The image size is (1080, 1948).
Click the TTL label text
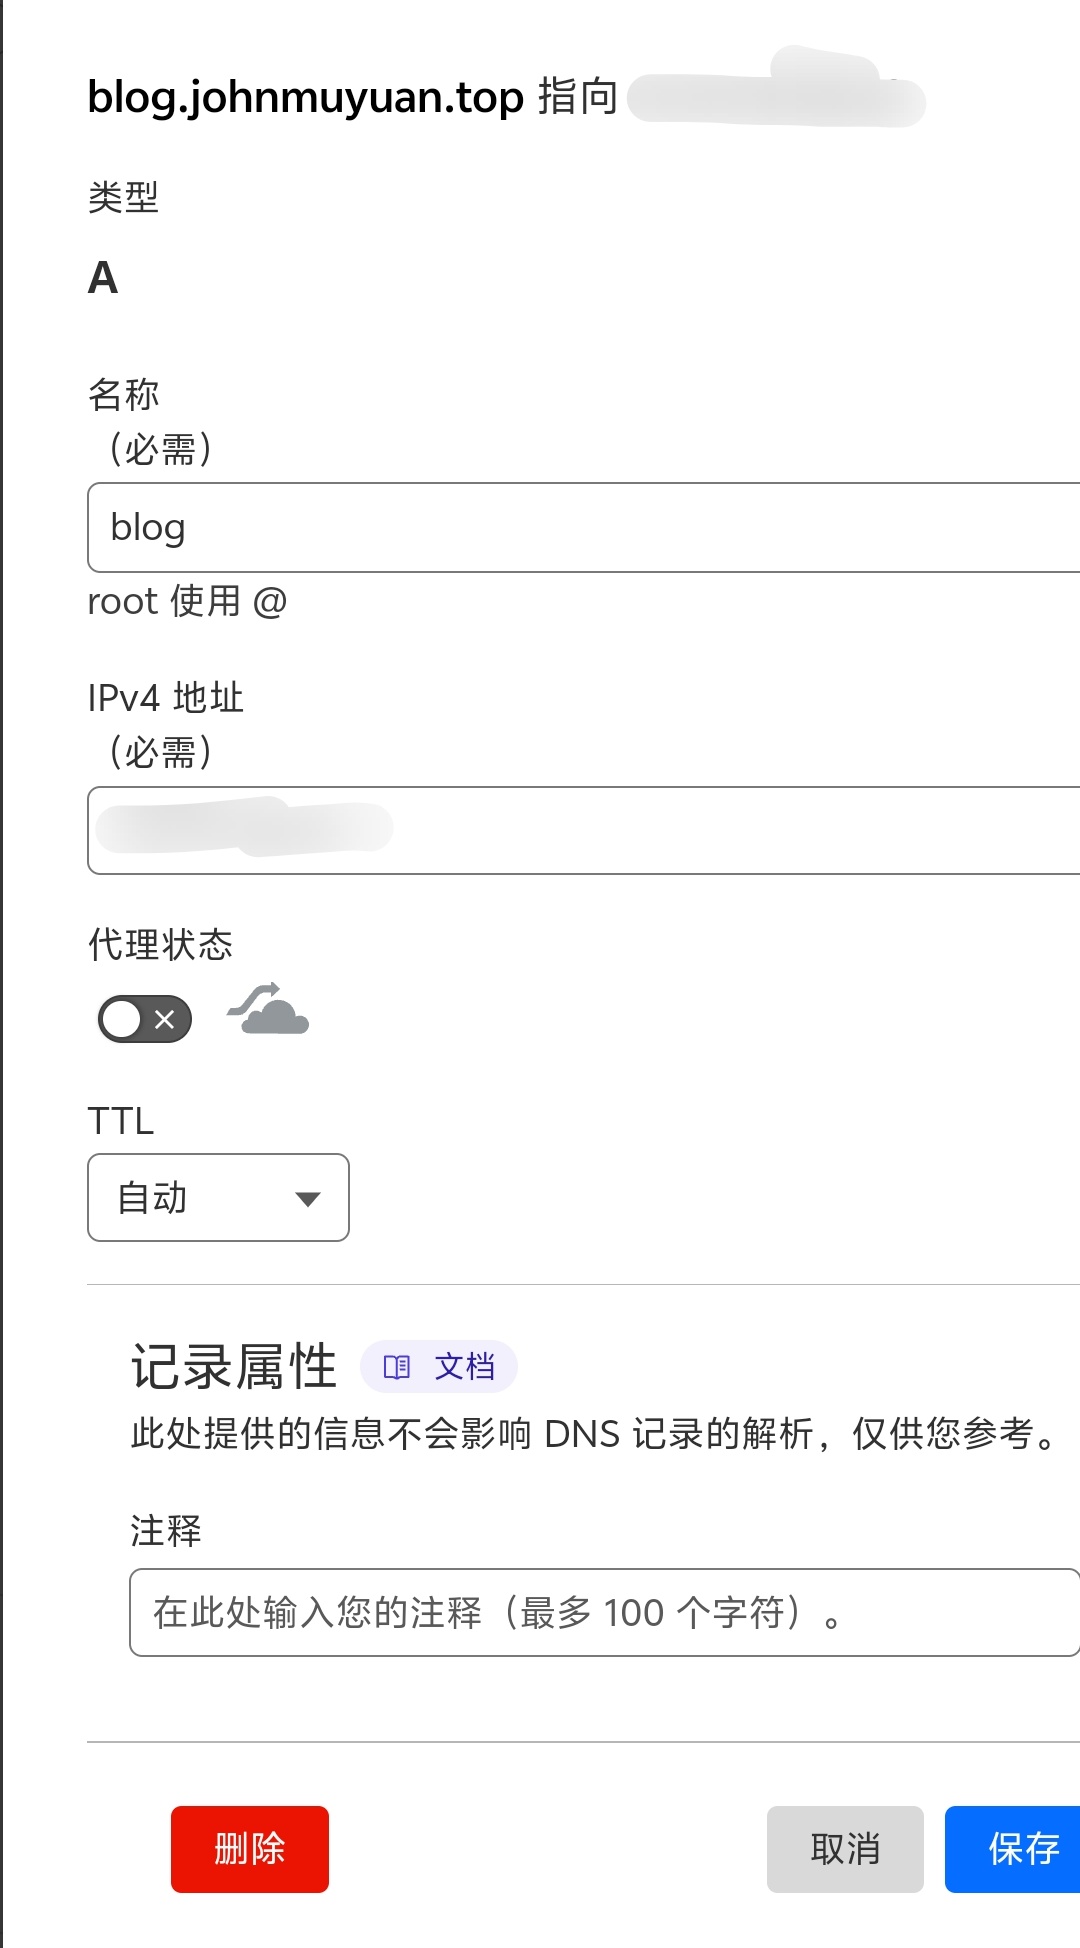tap(121, 1121)
